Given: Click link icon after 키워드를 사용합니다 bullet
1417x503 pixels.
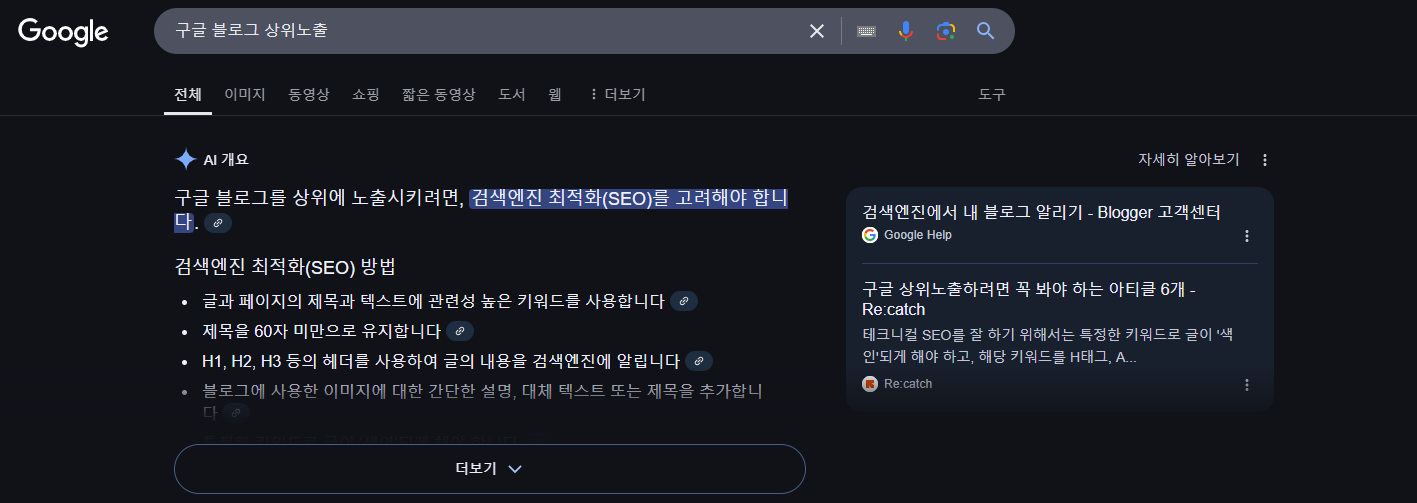Looking at the screenshot, I should 684,301.
